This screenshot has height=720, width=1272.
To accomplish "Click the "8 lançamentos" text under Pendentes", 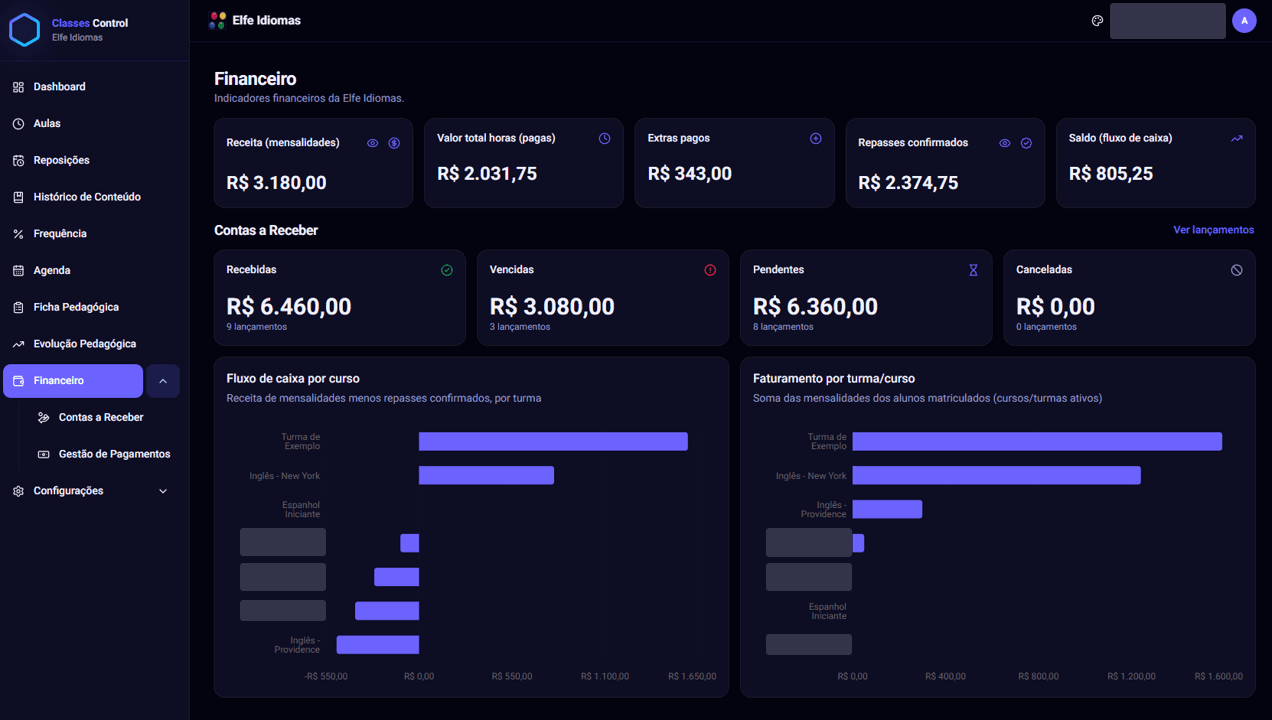I will pyautogui.click(x=783, y=327).
